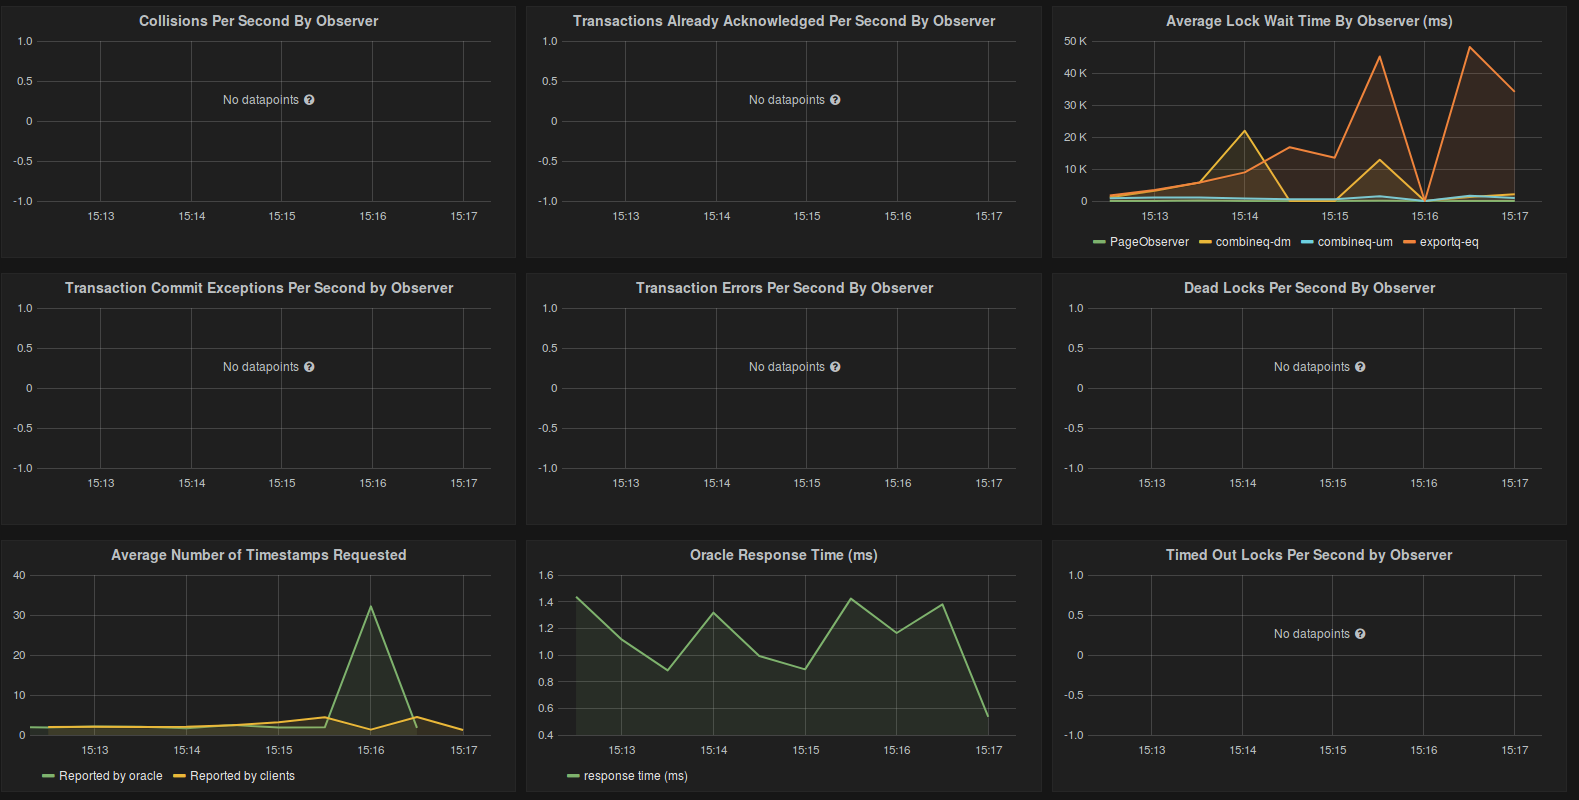Click help icon in Dead Locks panel
Screen dimensions: 1579x800
[x=1360, y=367]
